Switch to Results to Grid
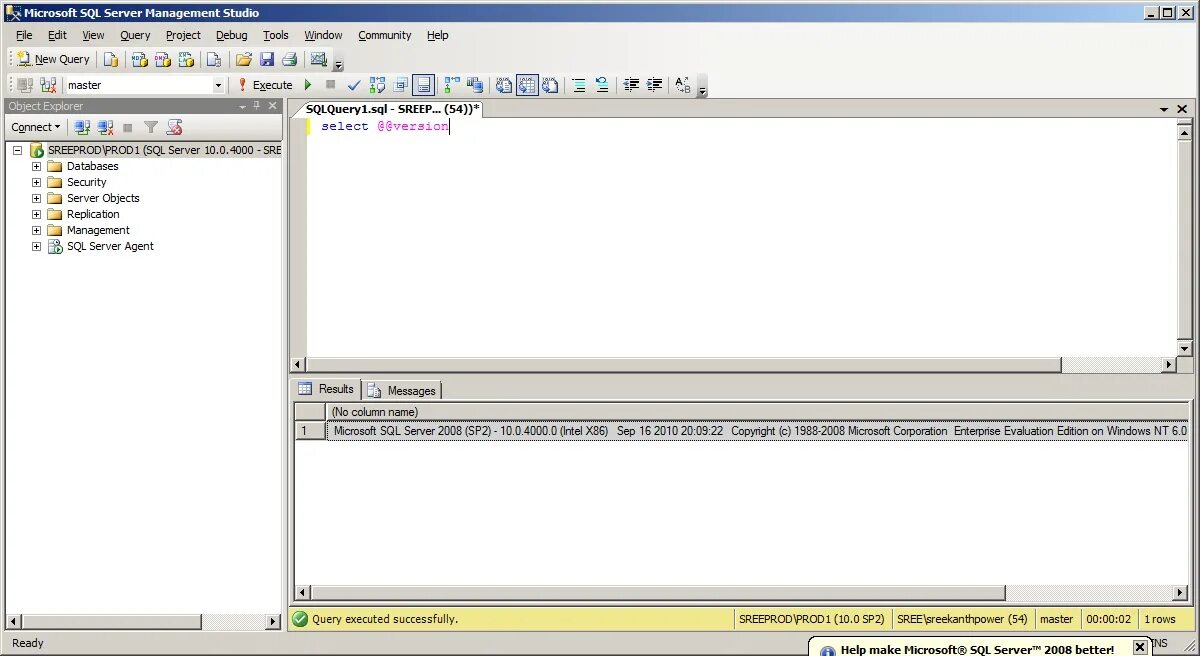The image size is (1200, 656). click(527, 85)
